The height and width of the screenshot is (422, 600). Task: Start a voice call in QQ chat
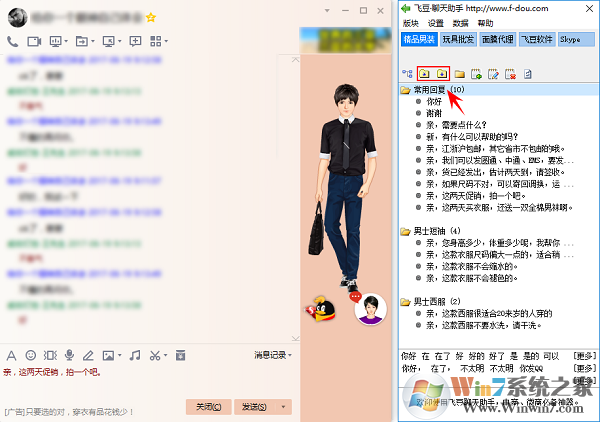[12, 41]
